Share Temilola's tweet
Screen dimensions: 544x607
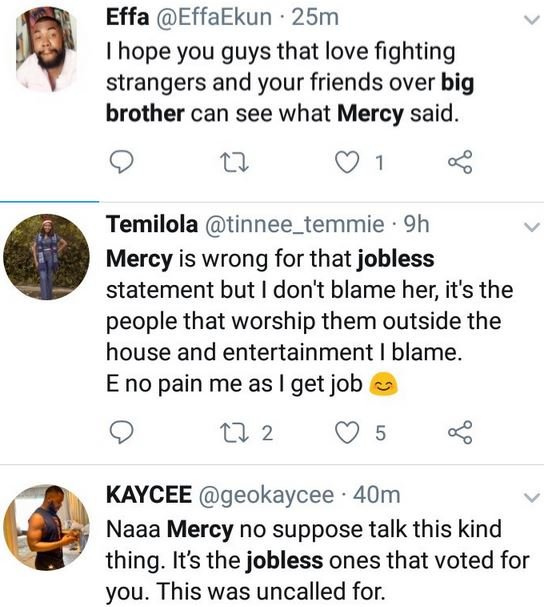[x=460, y=432]
